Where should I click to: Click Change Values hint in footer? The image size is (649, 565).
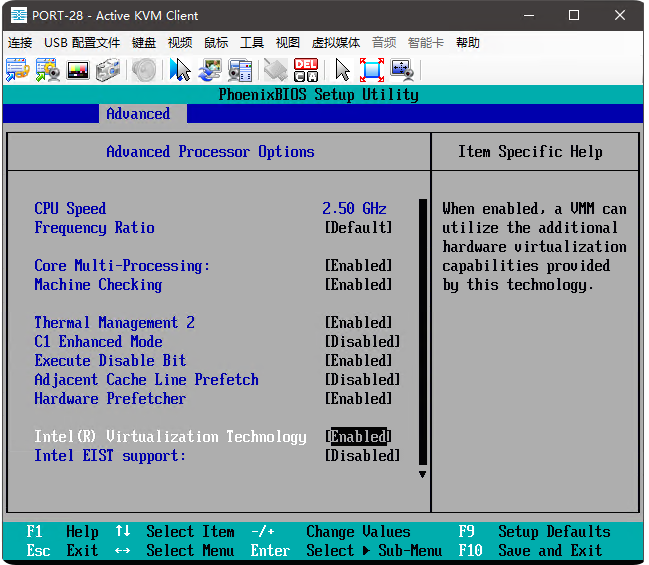click(x=358, y=531)
